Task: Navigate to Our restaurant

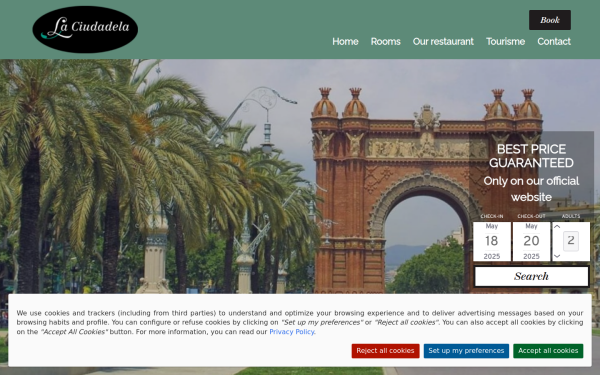Action: click(x=443, y=41)
